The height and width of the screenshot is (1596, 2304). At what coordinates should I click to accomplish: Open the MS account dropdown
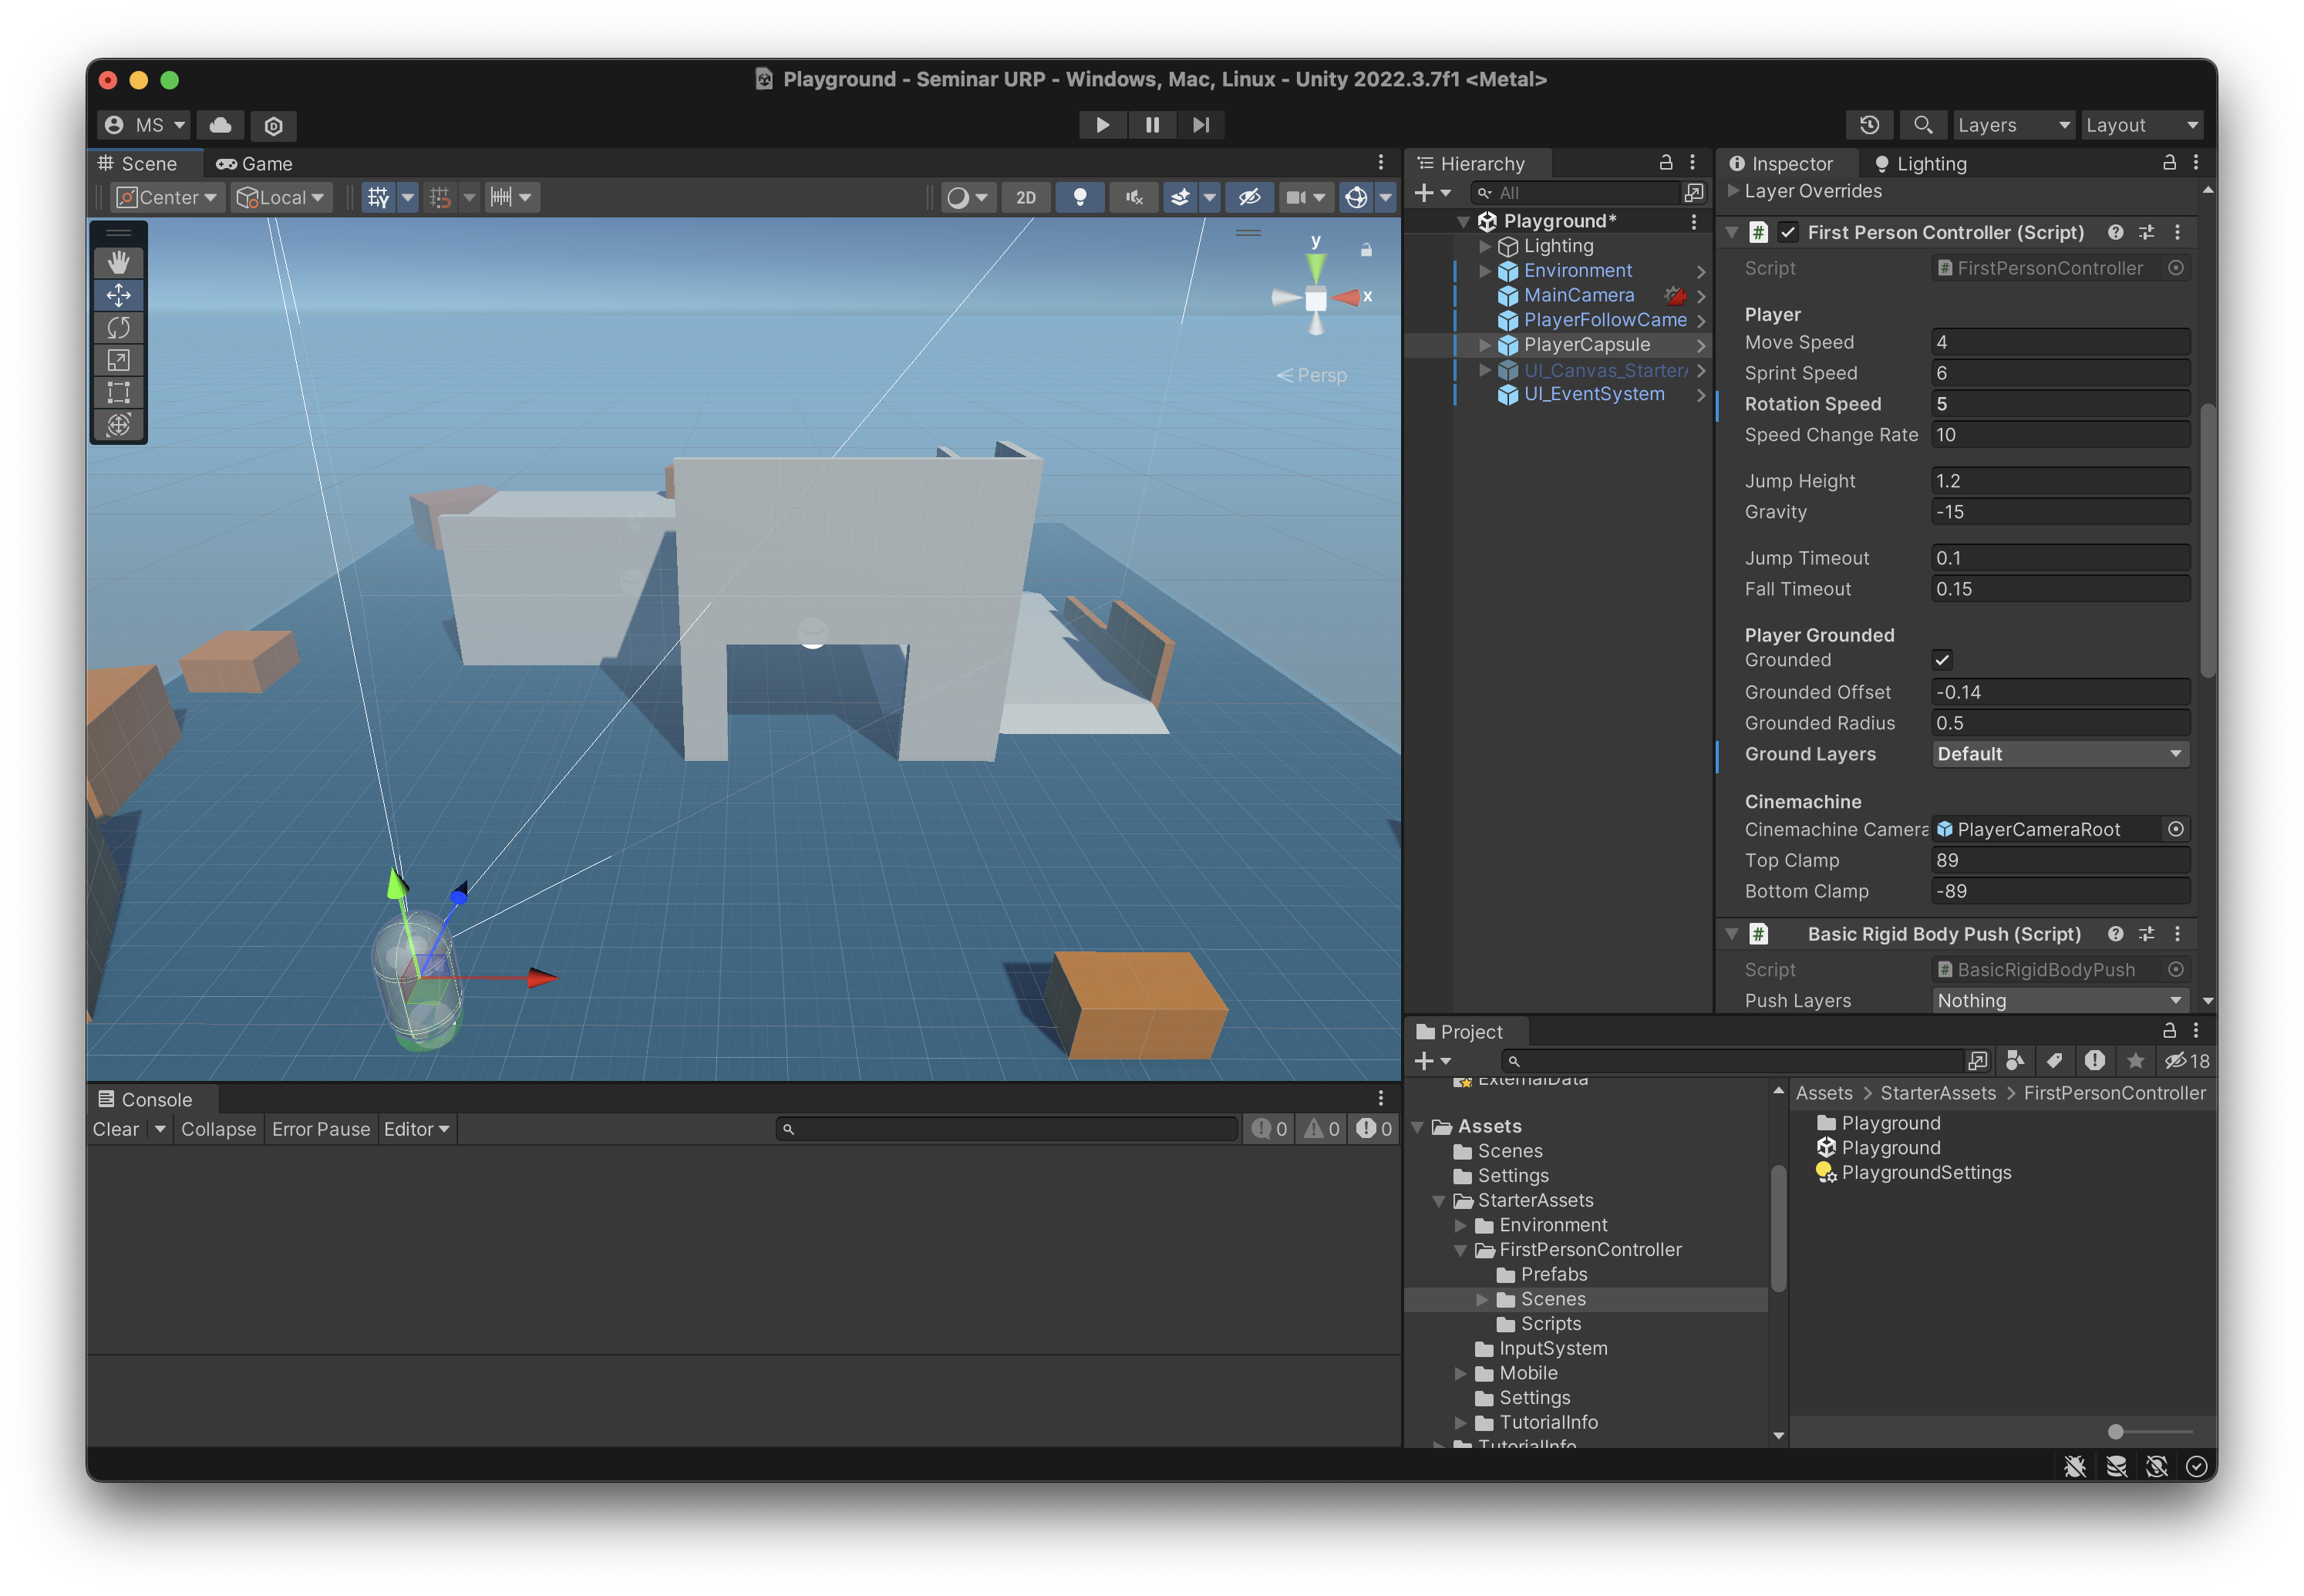coord(144,125)
